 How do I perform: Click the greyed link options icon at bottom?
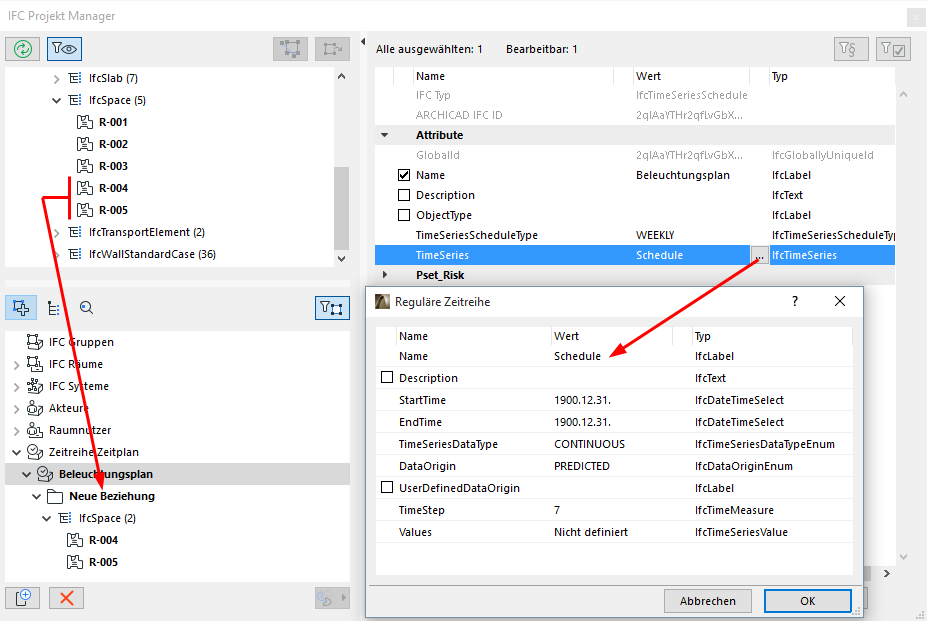[332, 598]
